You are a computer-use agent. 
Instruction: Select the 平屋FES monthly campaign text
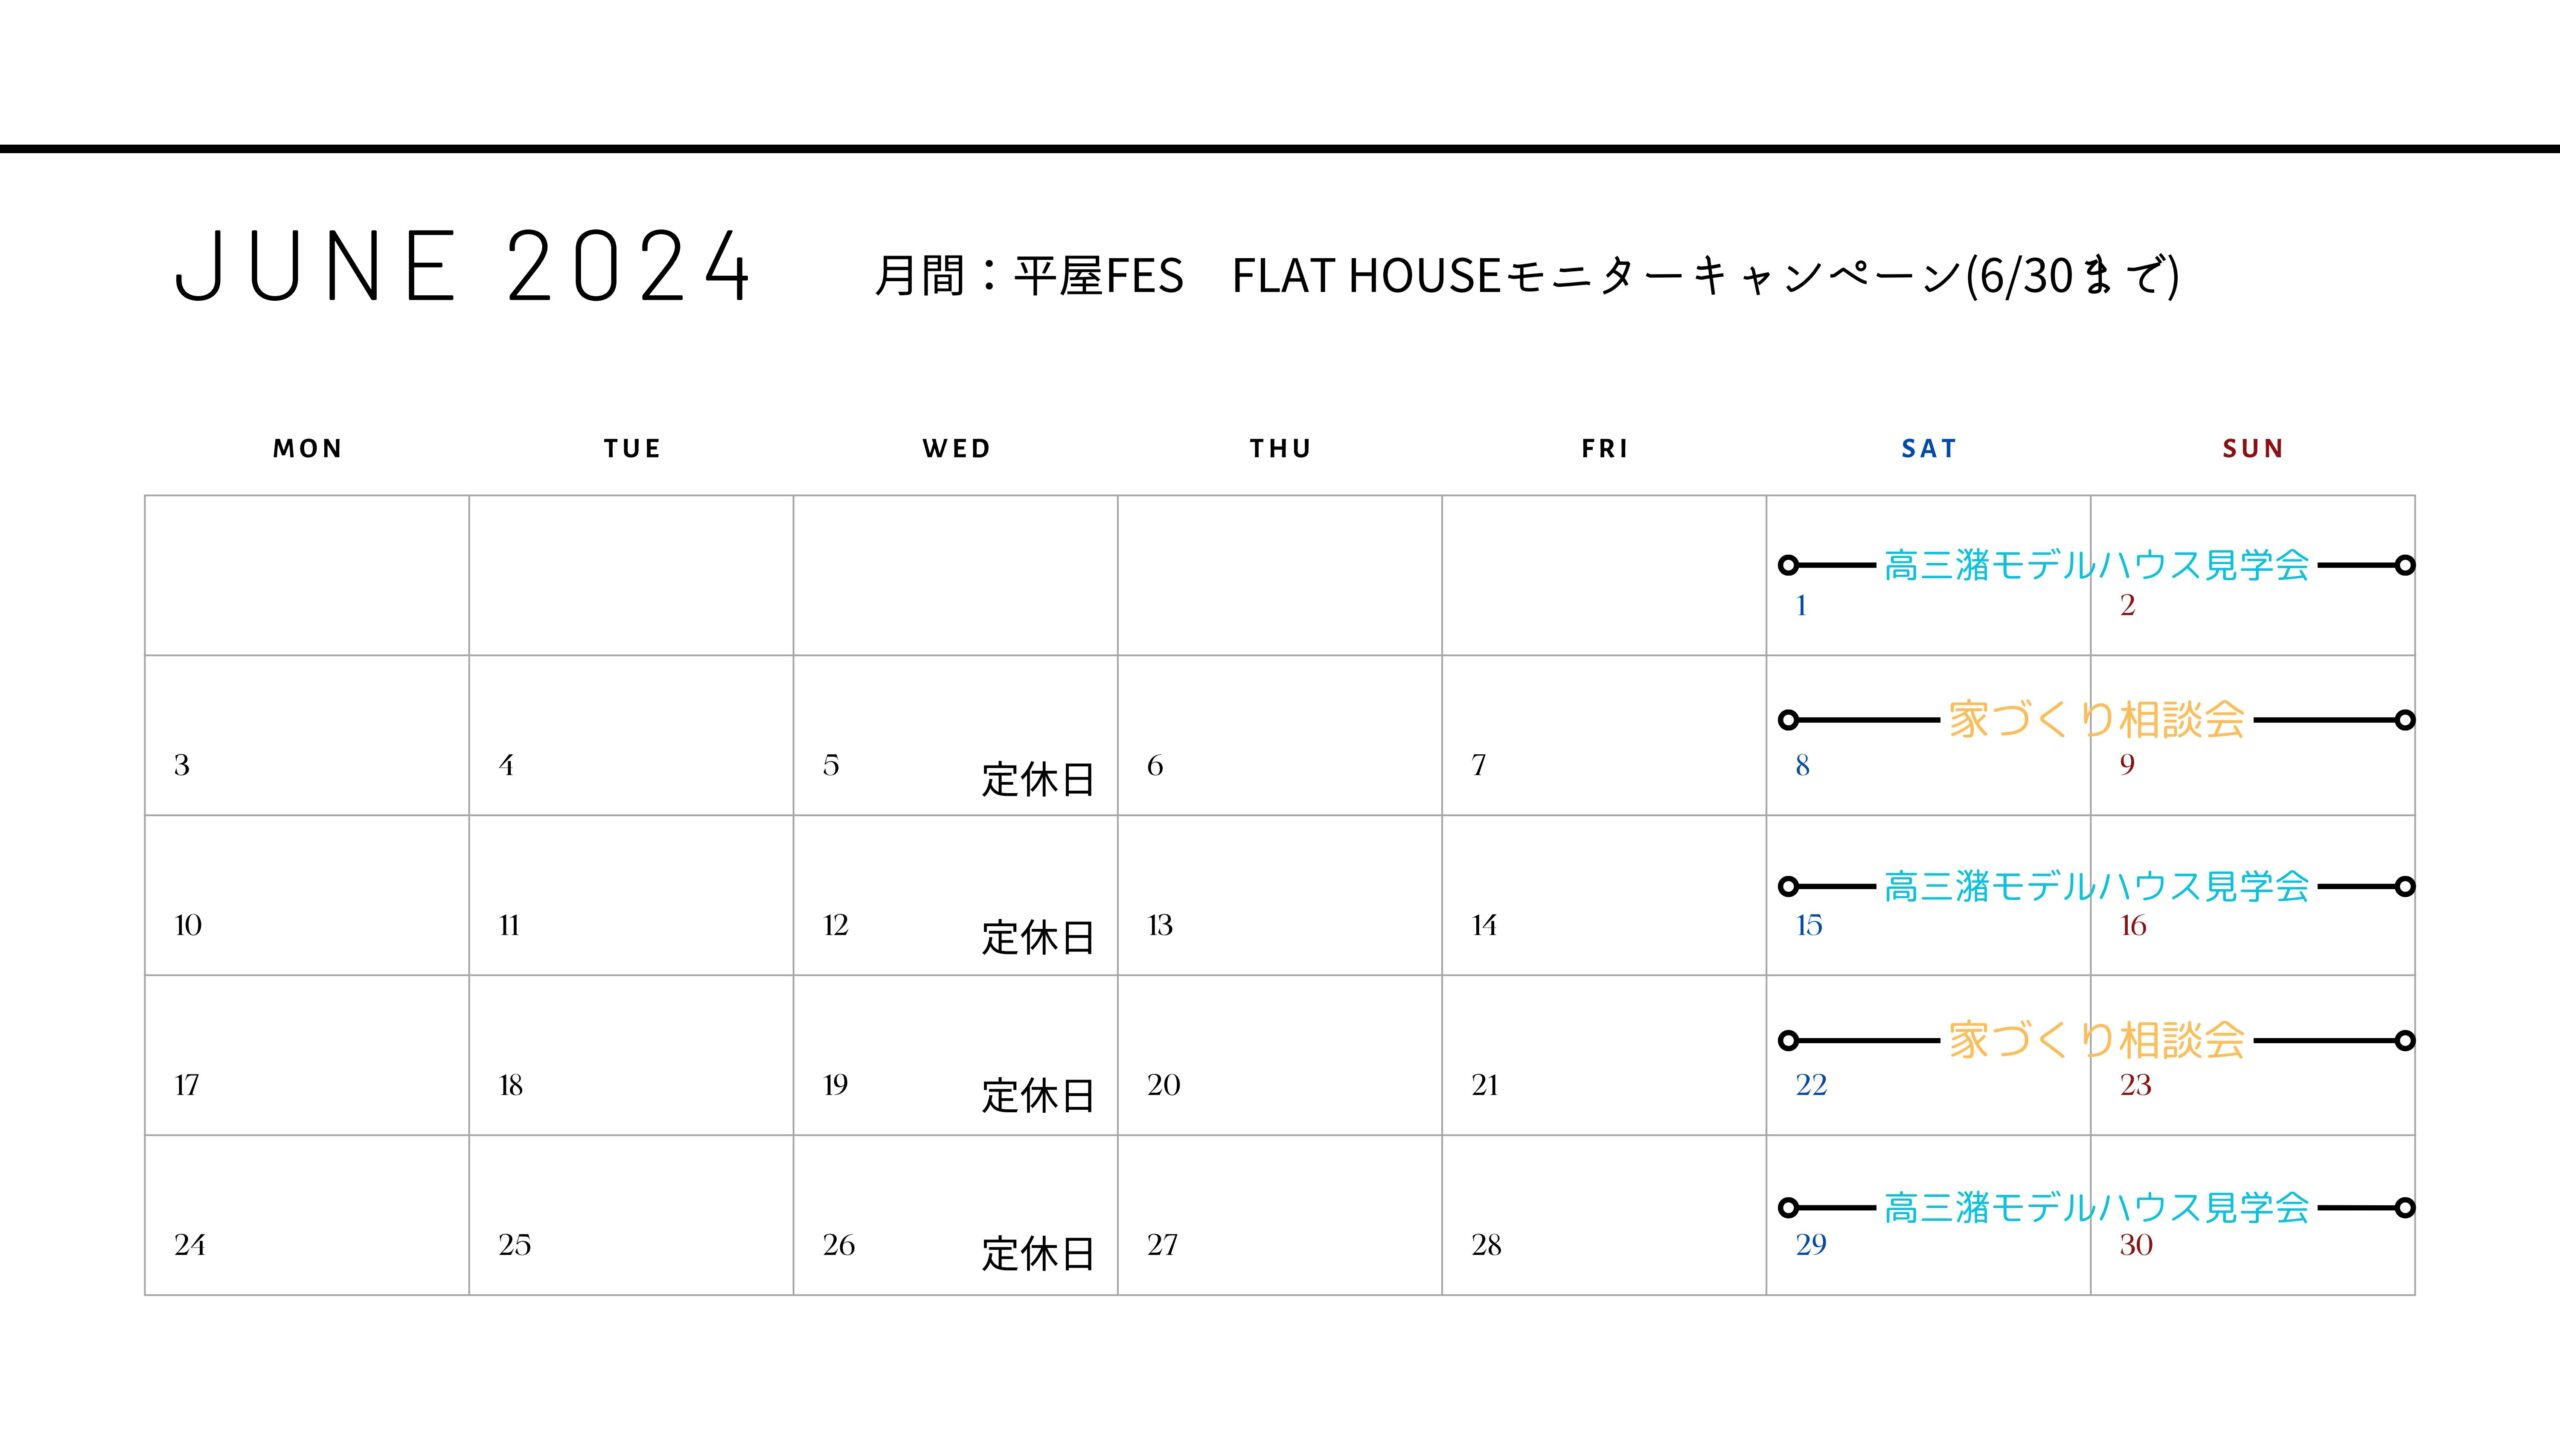1526,275
